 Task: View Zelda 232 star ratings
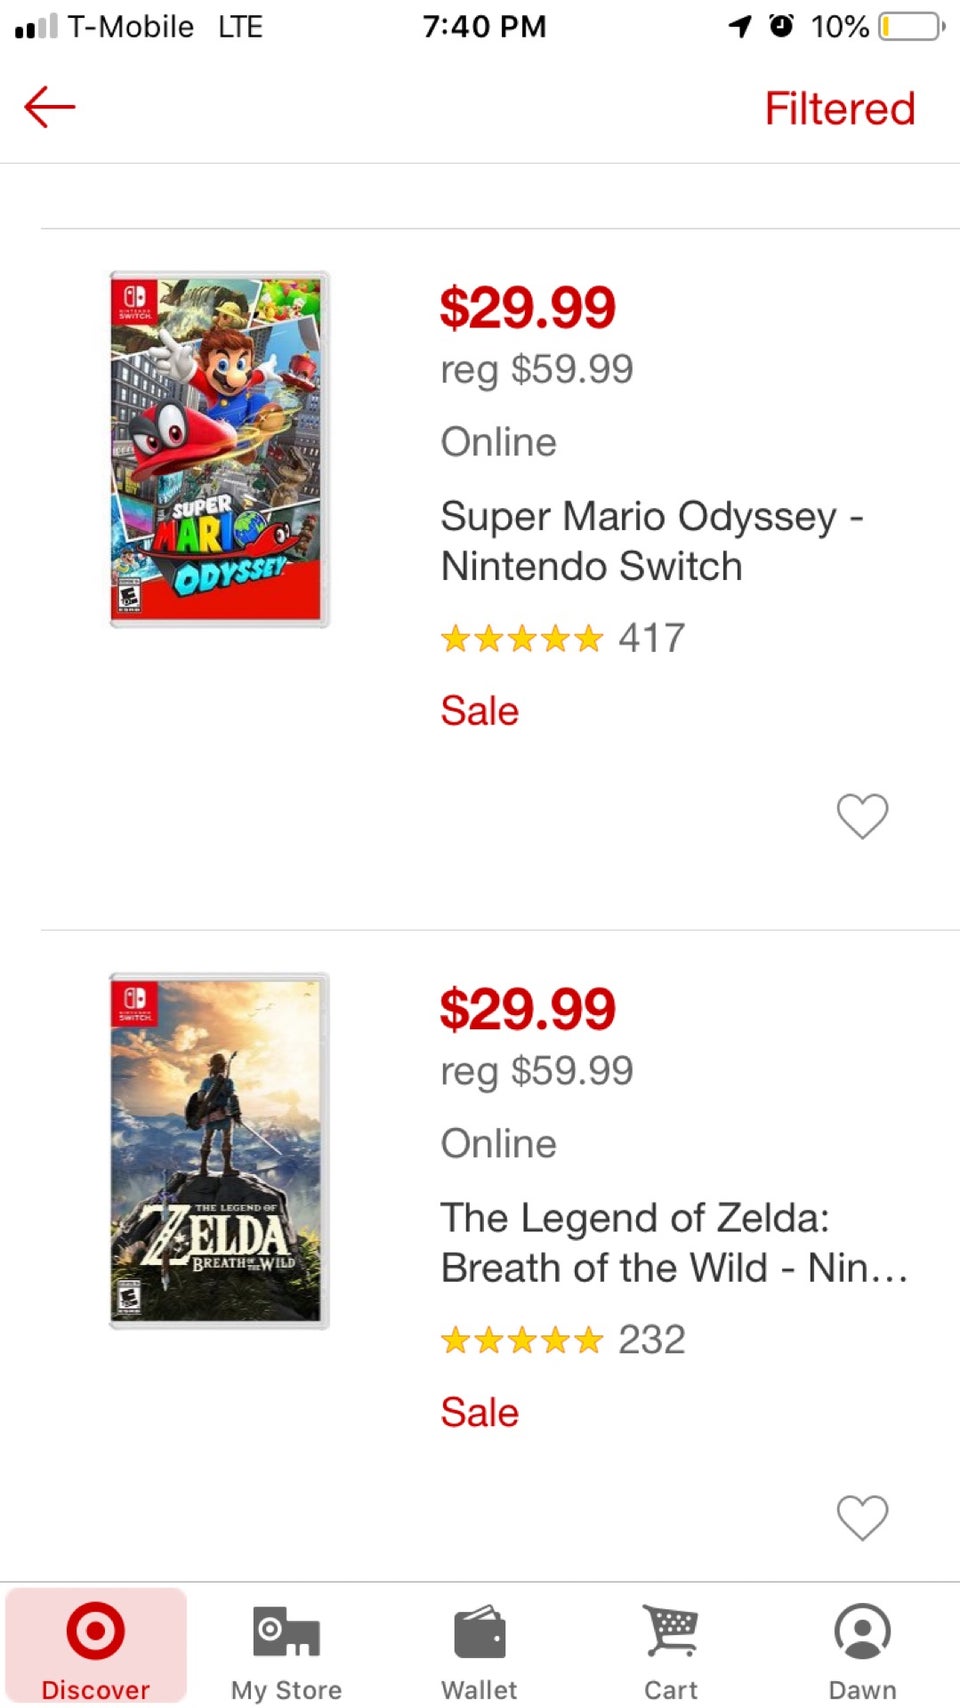(562, 1340)
